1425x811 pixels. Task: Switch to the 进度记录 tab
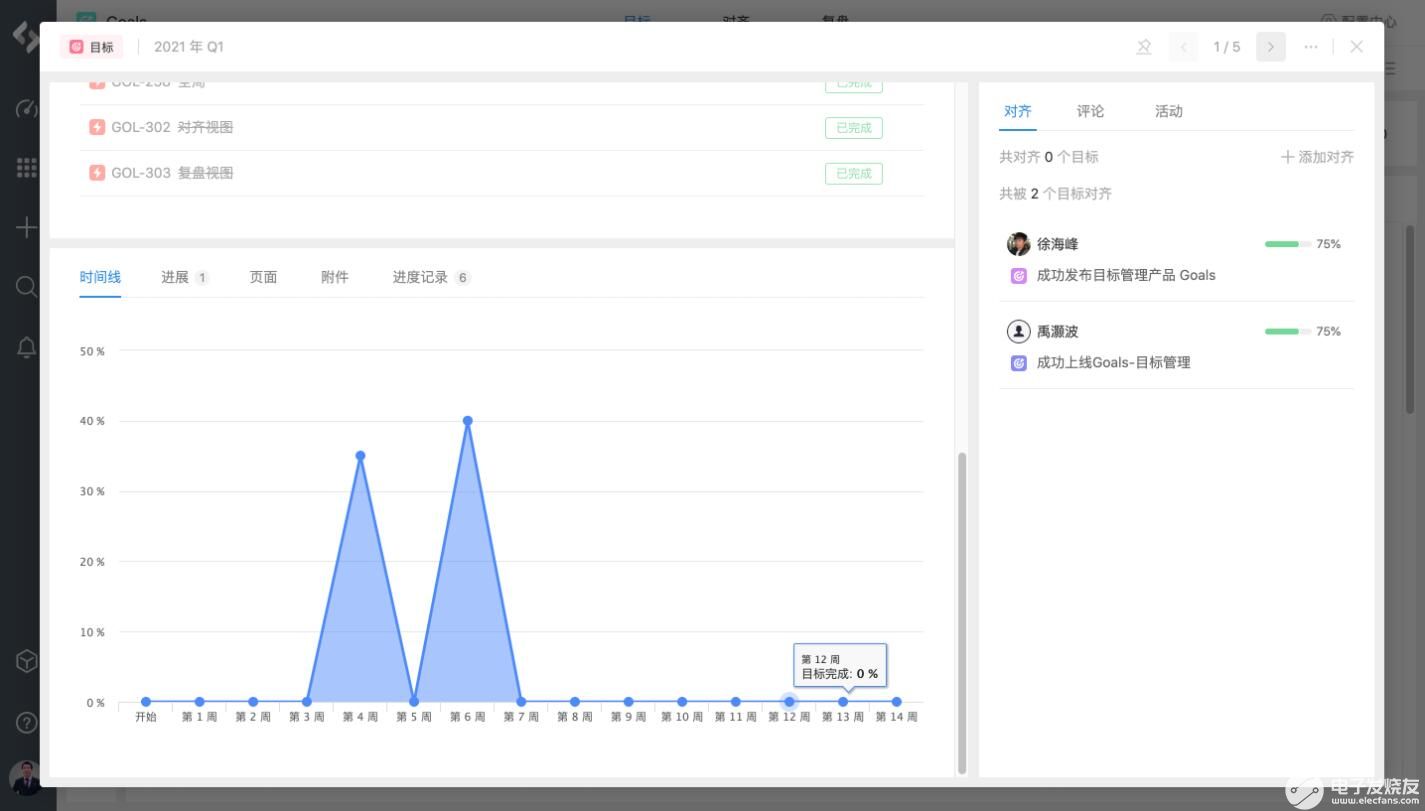(x=431, y=277)
